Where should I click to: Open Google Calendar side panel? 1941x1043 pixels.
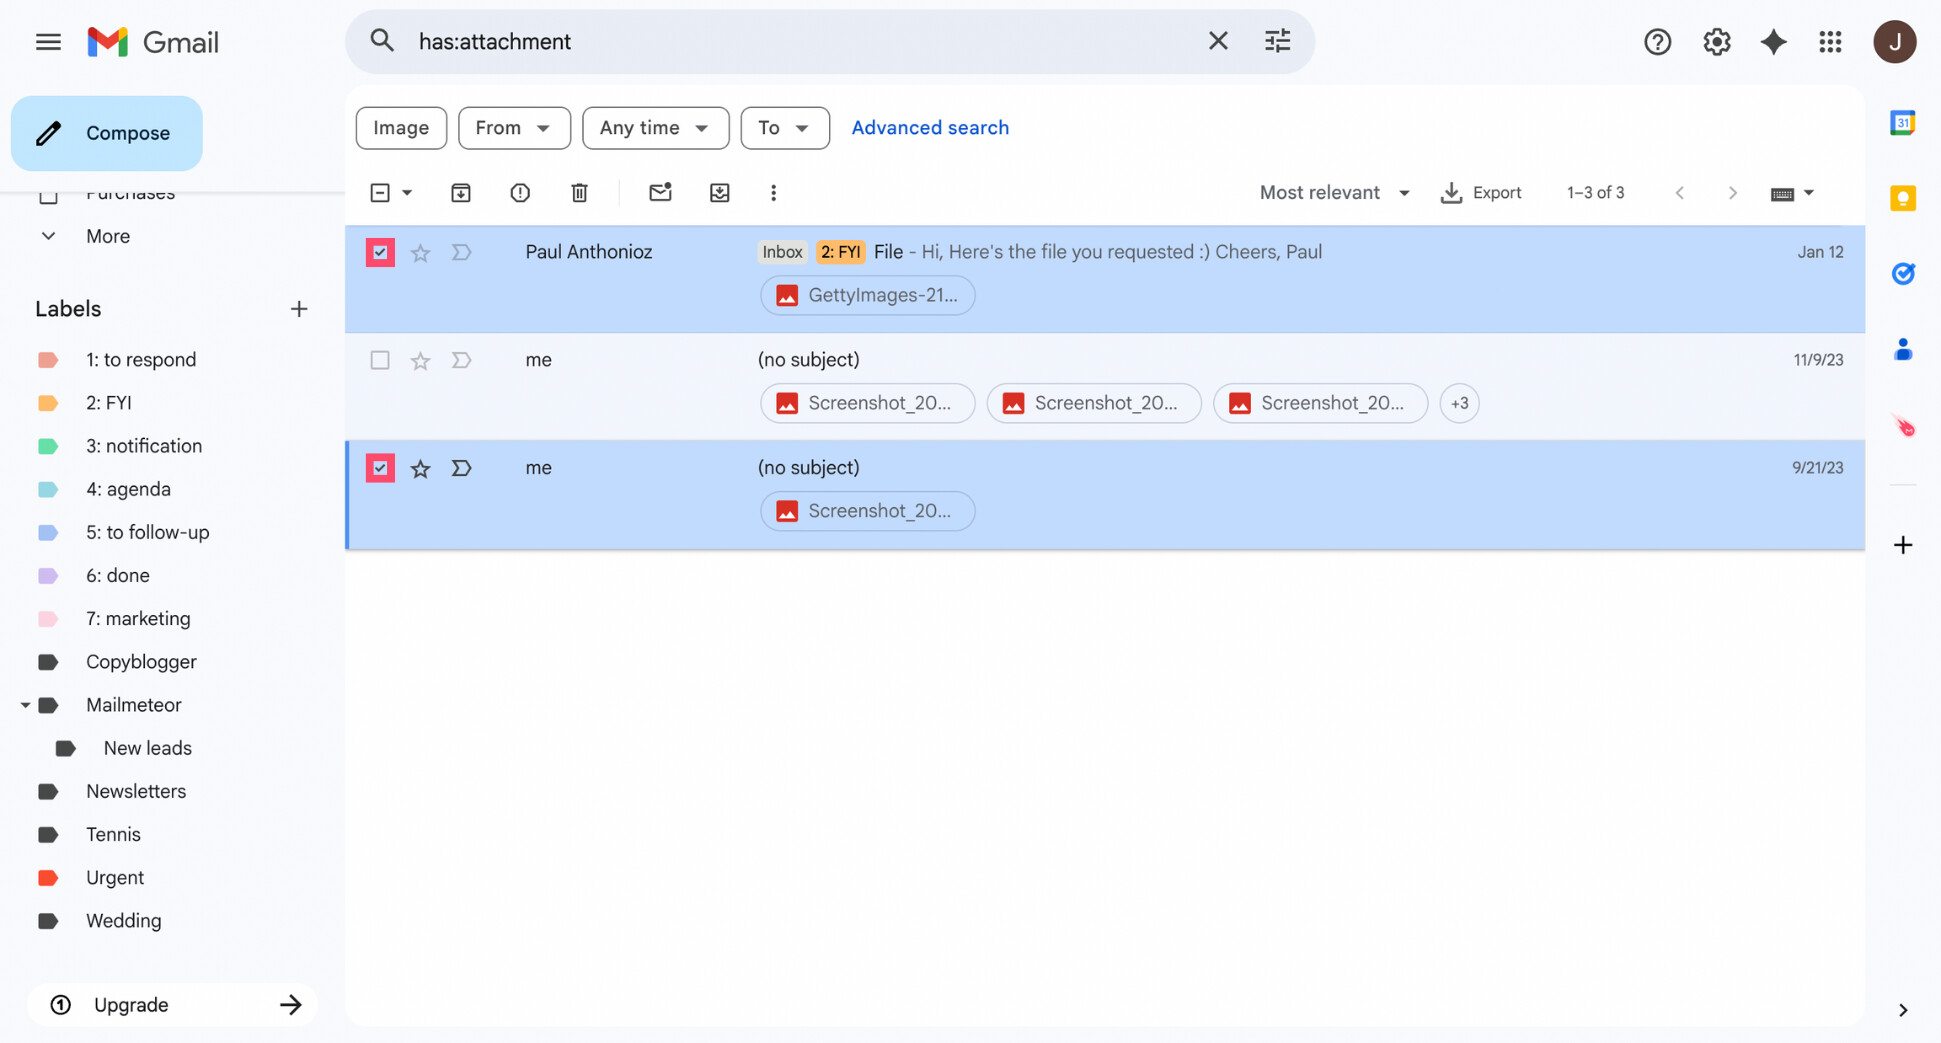(x=1903, y=122)
